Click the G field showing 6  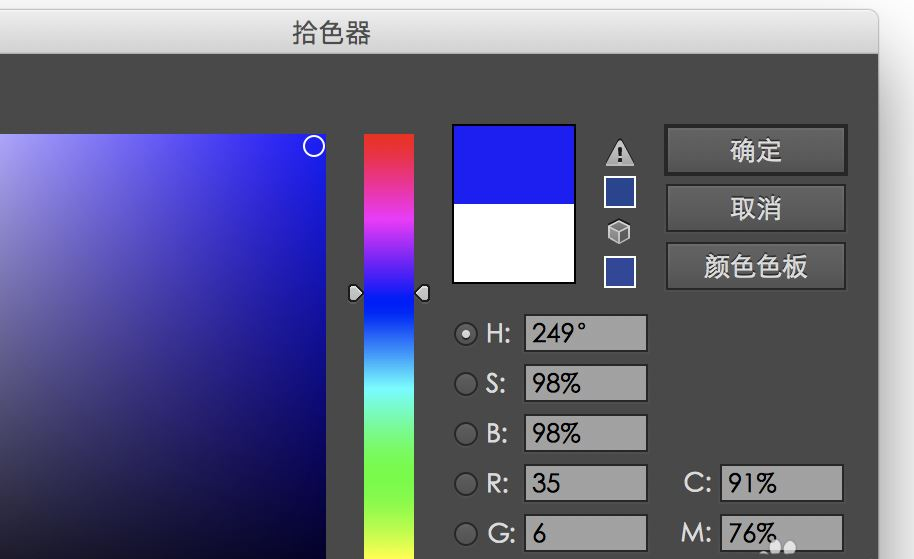click(x=586, y=533)
